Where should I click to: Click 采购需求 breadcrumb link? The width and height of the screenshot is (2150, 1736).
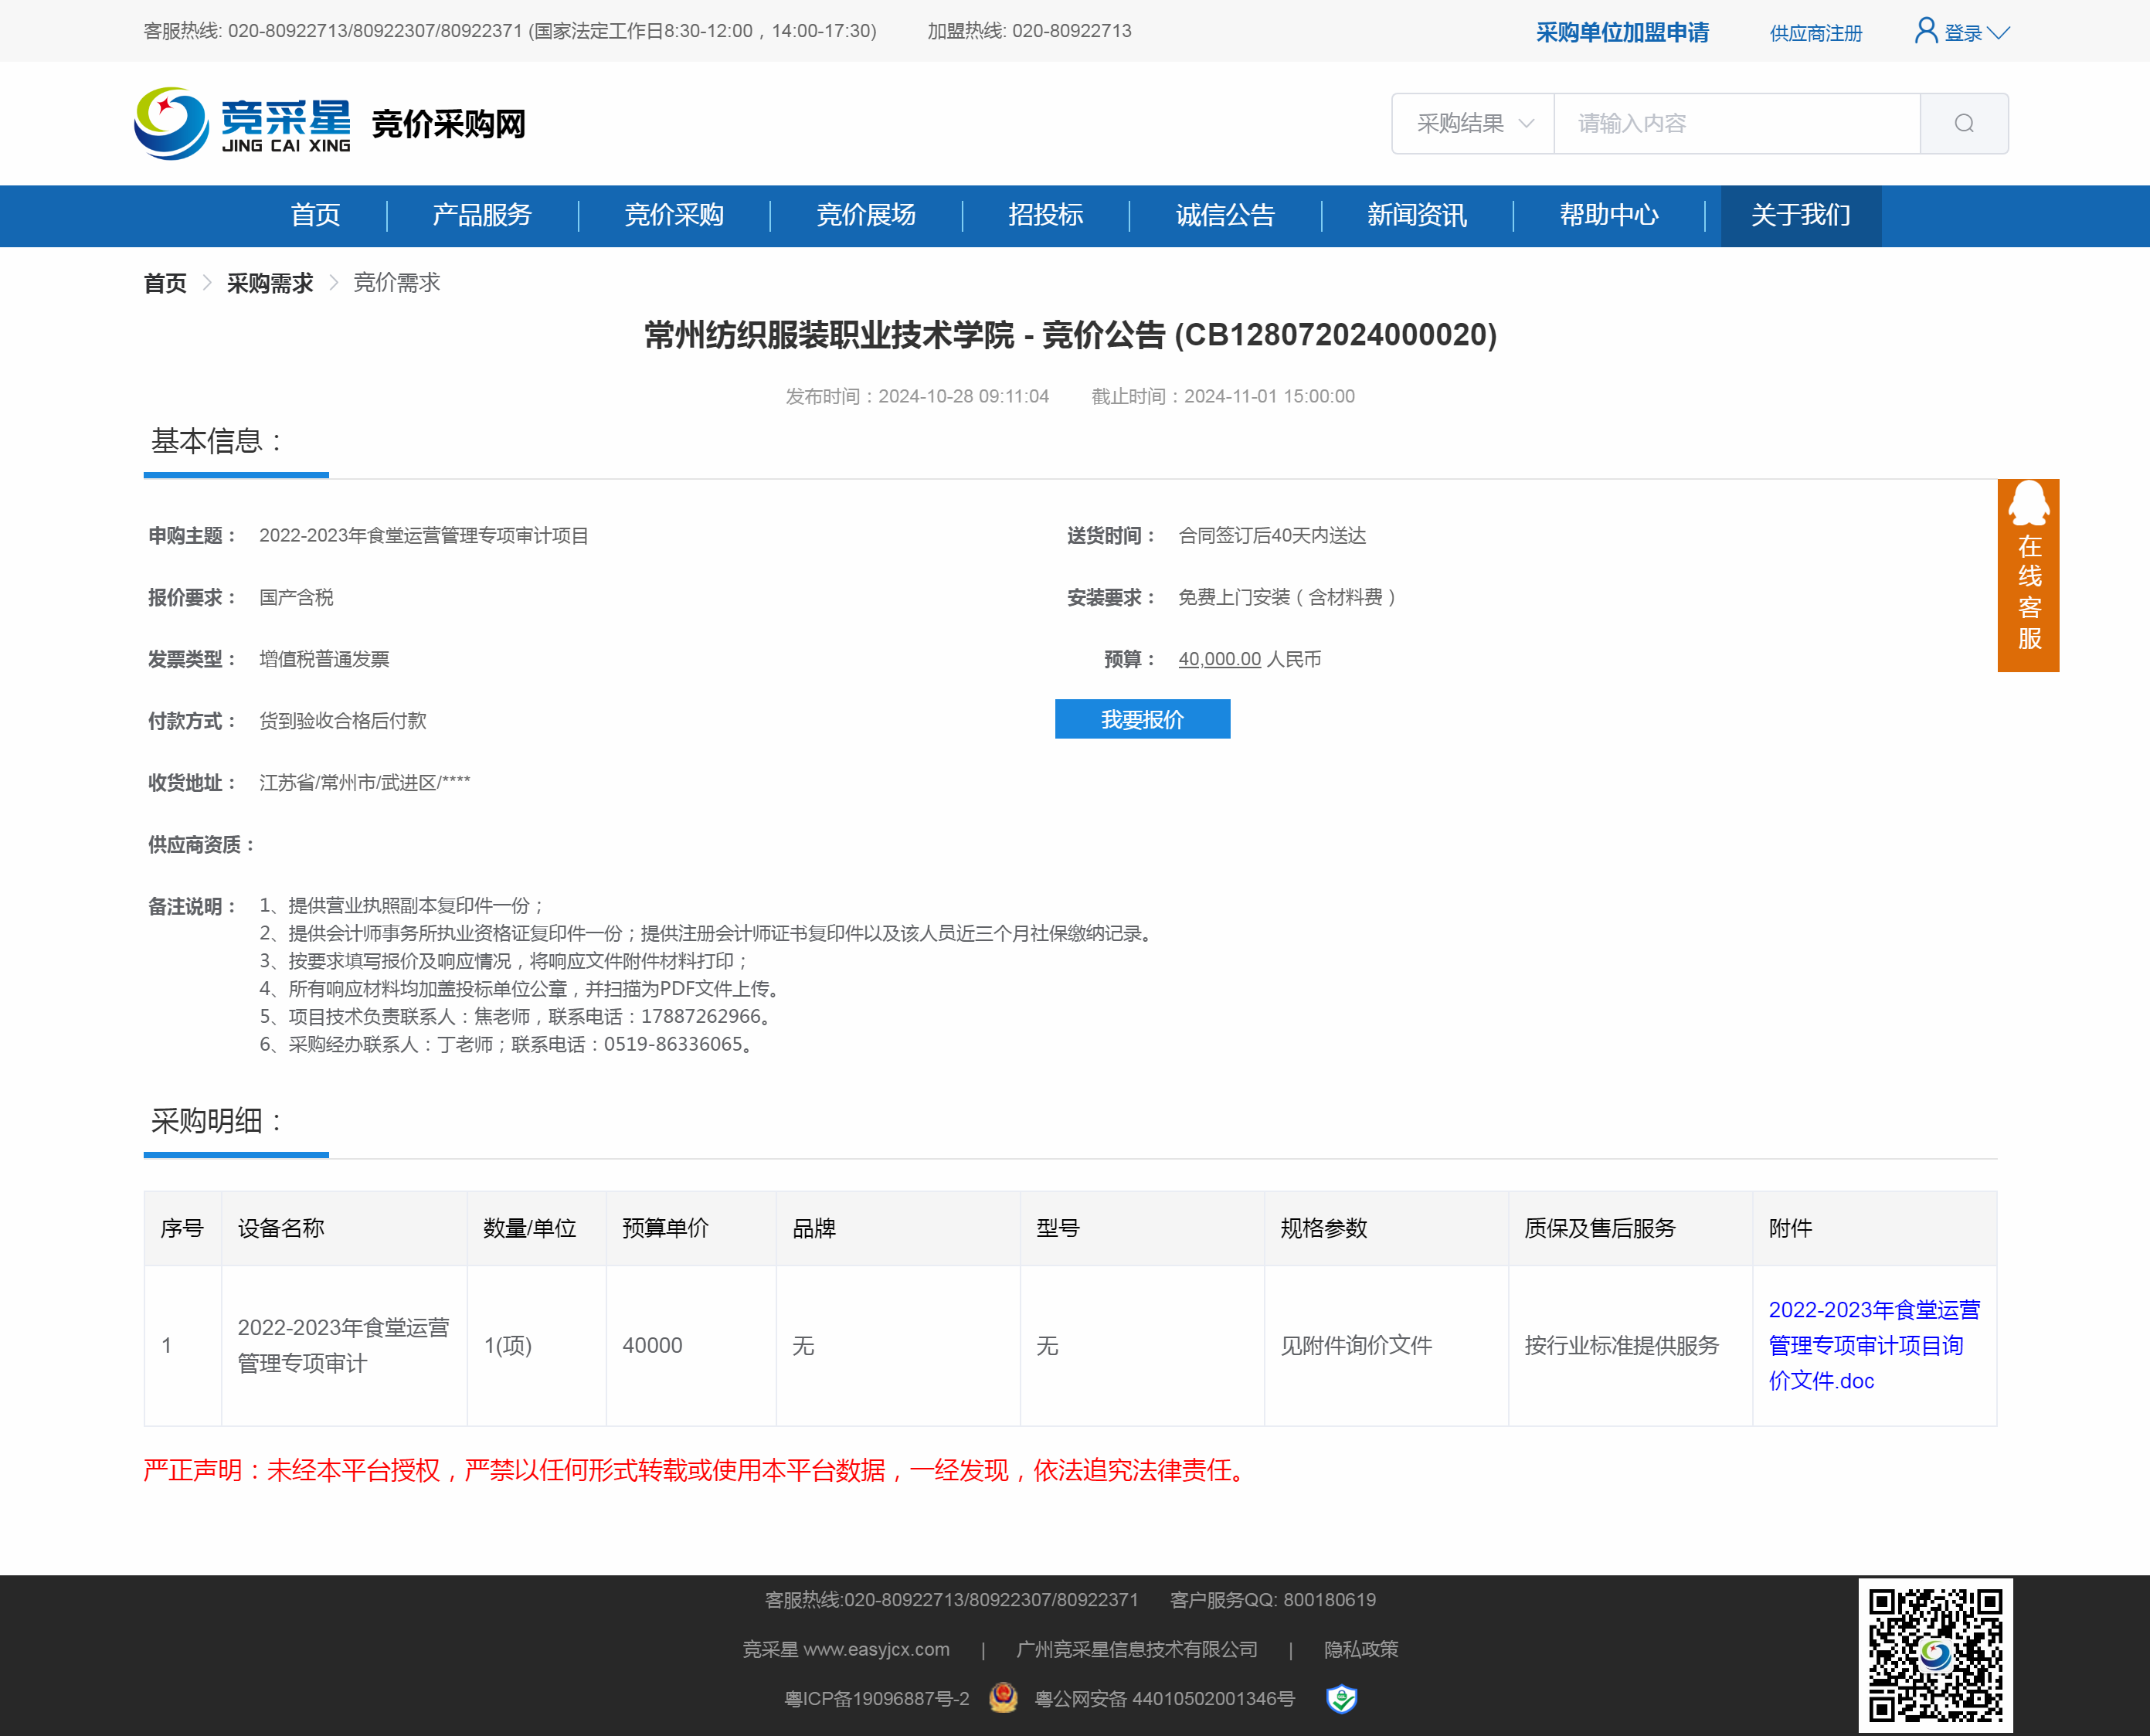[x=270, y=283]
